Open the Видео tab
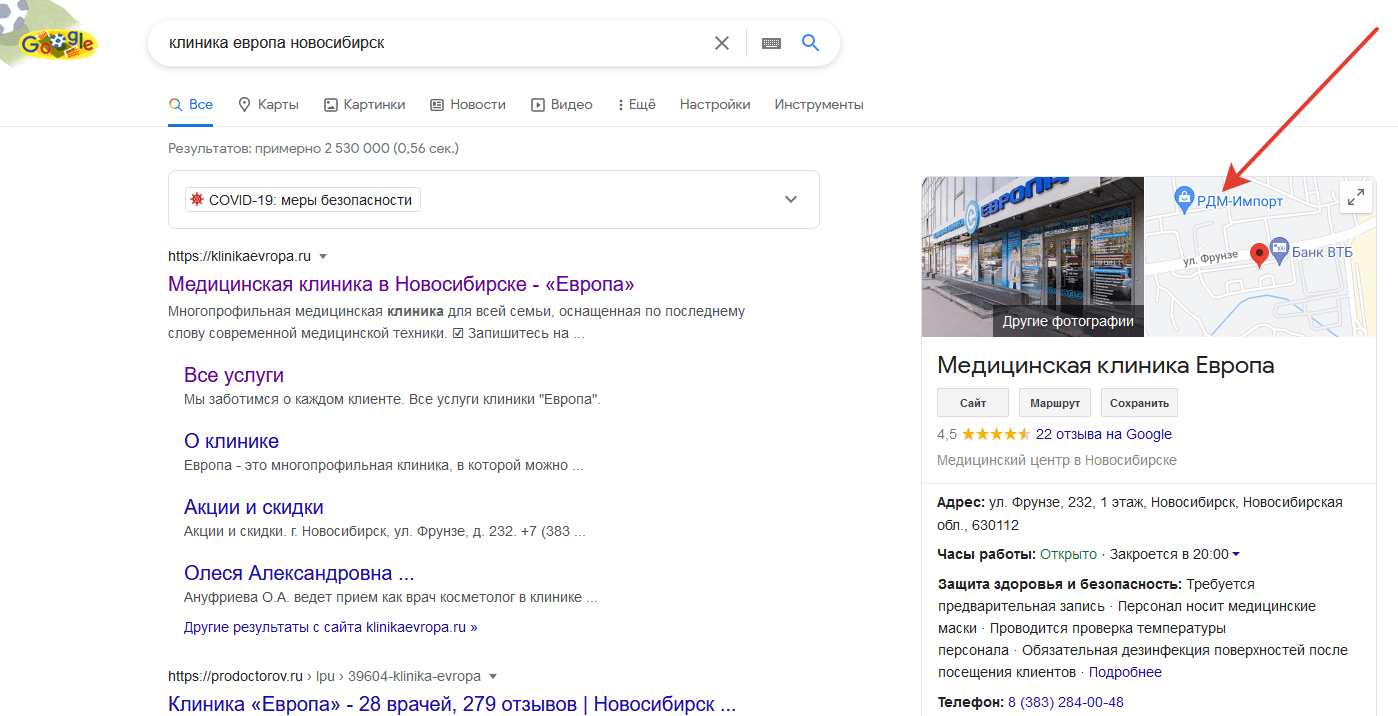The height and width of the screenshot is (716, 1398). coord(562,104)
